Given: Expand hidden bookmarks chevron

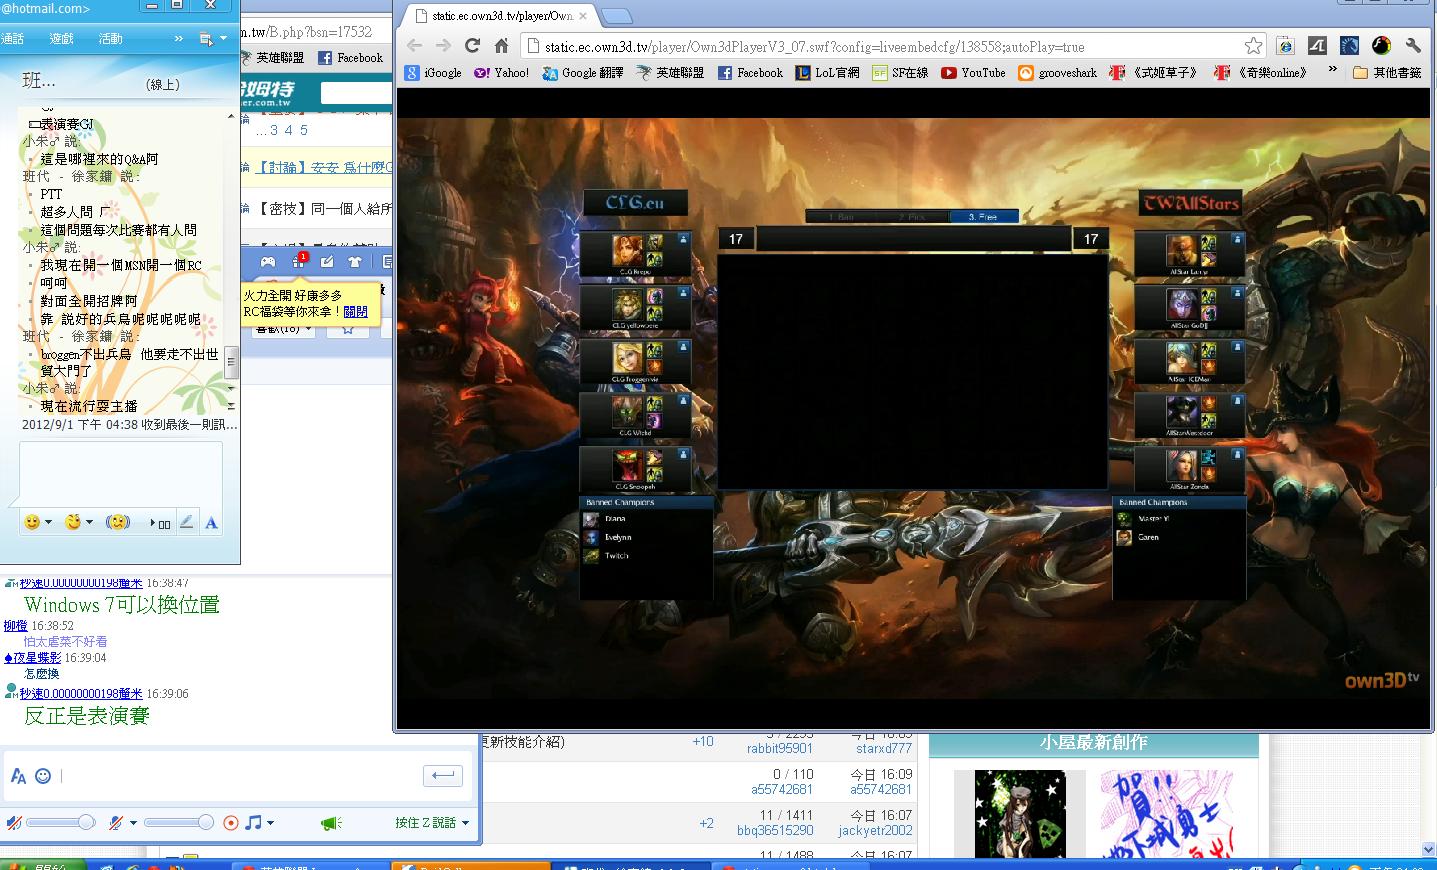Looking at the screenshot, I should 1332,70.
